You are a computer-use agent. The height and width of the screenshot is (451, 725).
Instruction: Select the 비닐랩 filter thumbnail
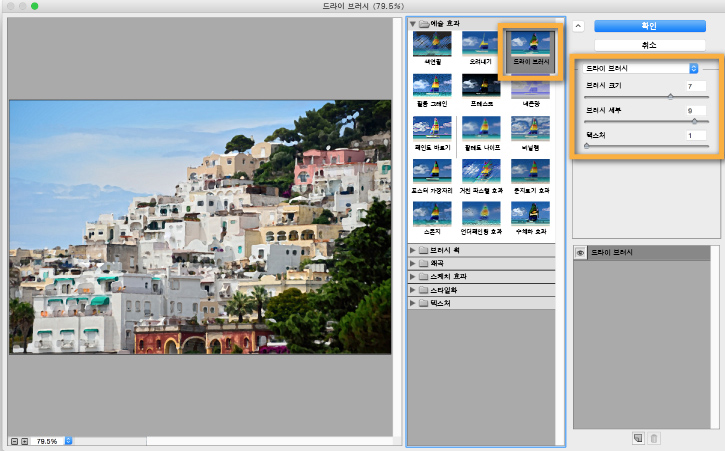tap(530, 129)
